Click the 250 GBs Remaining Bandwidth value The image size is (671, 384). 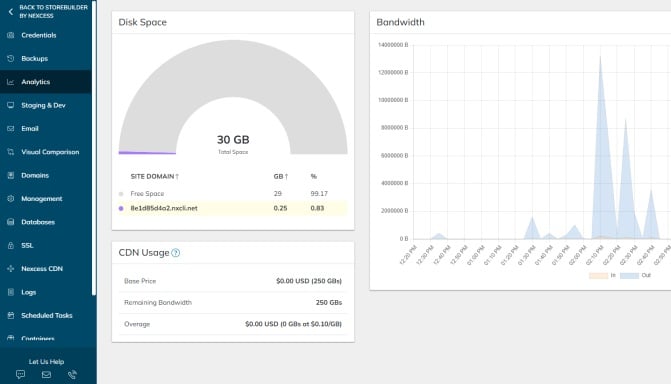tap(329, 302)
